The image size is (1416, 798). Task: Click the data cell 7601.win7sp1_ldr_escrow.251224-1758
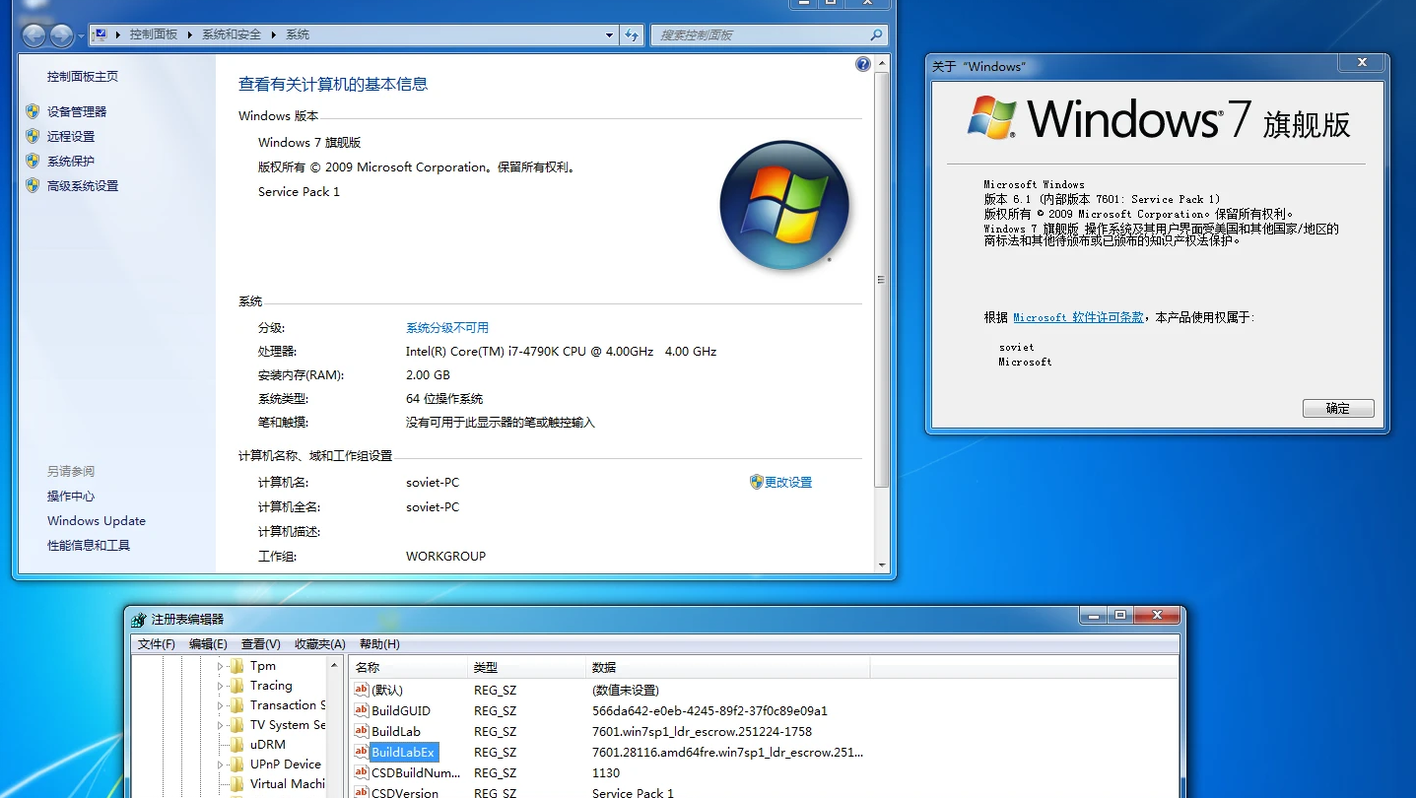[x=702, y=732]
